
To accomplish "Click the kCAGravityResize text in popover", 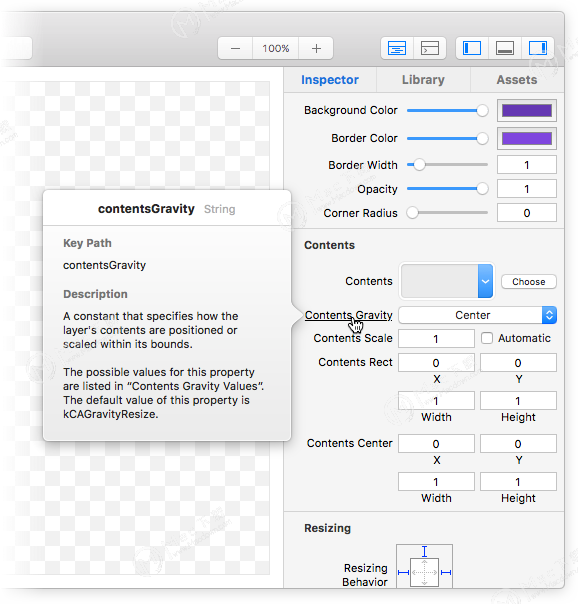I will click(111, 414).
